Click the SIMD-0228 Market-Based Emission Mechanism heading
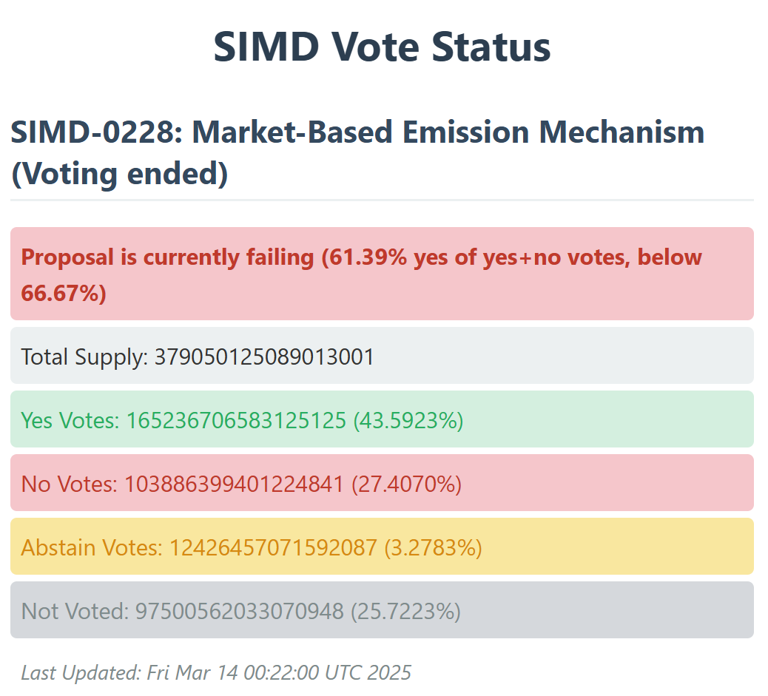Screen dimensions: 768x696 pos(357,132)
